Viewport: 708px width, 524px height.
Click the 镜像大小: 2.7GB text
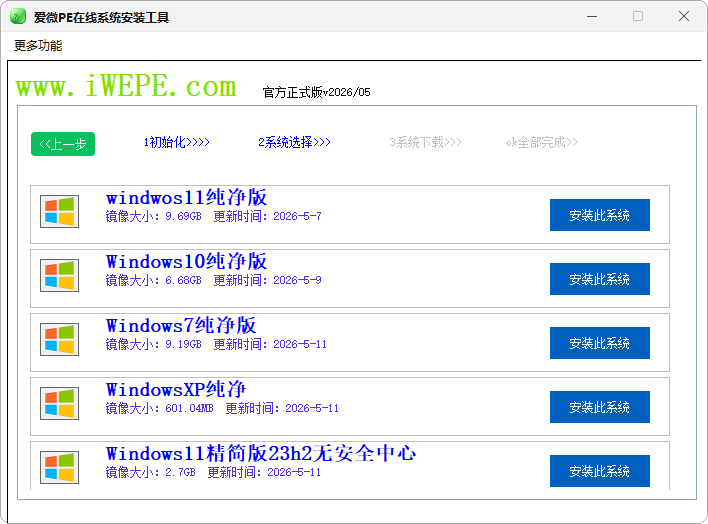(151, 473)
